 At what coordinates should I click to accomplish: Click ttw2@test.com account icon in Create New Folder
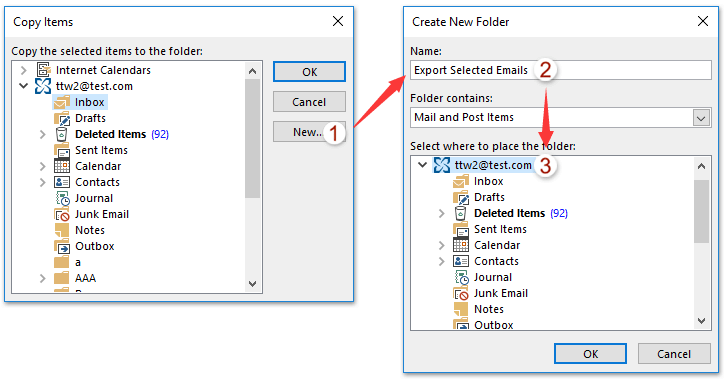(x=442, y=165)
